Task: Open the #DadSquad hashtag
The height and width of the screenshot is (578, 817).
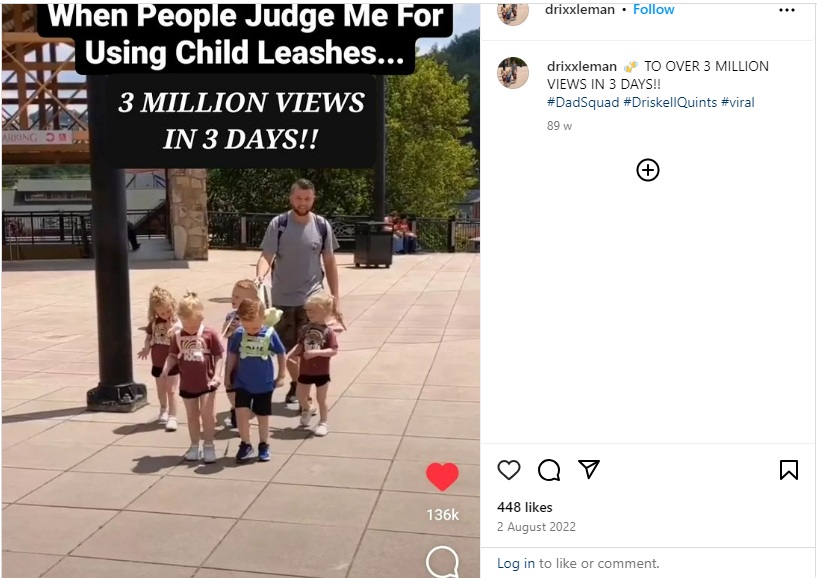Action: (x=583, y=102)
